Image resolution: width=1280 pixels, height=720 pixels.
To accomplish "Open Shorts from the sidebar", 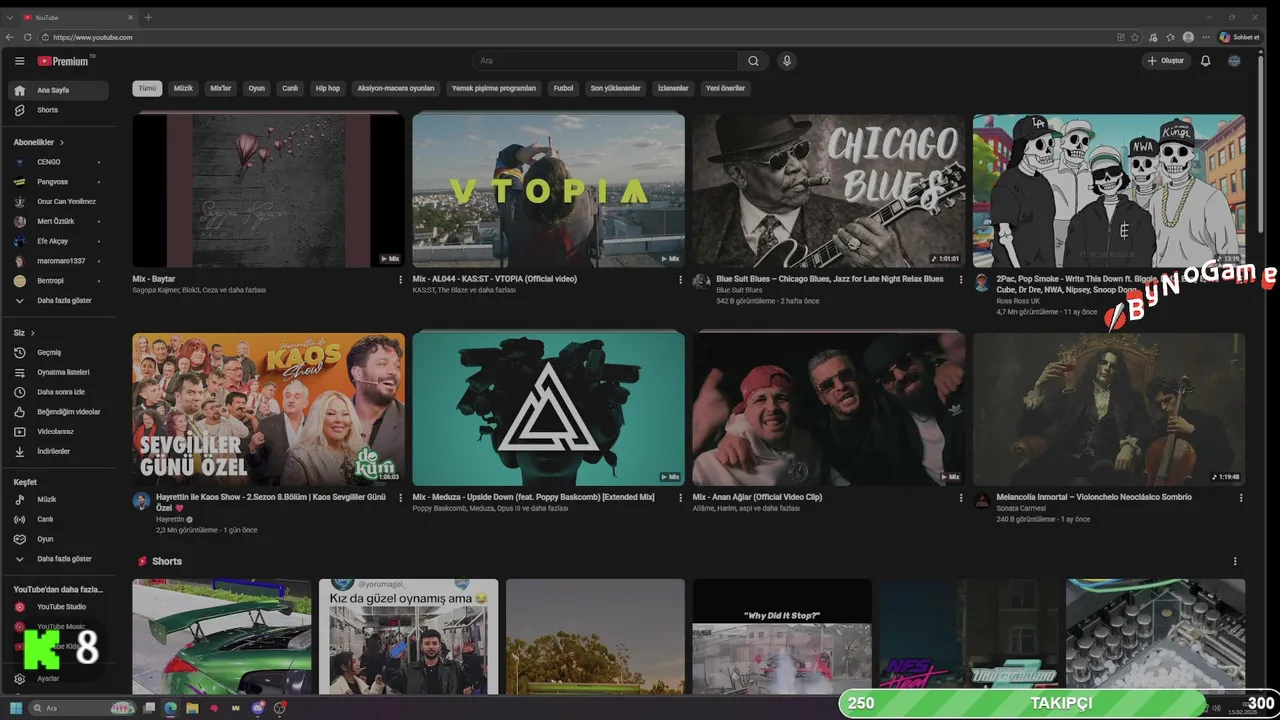I will [x=58, y=110].
